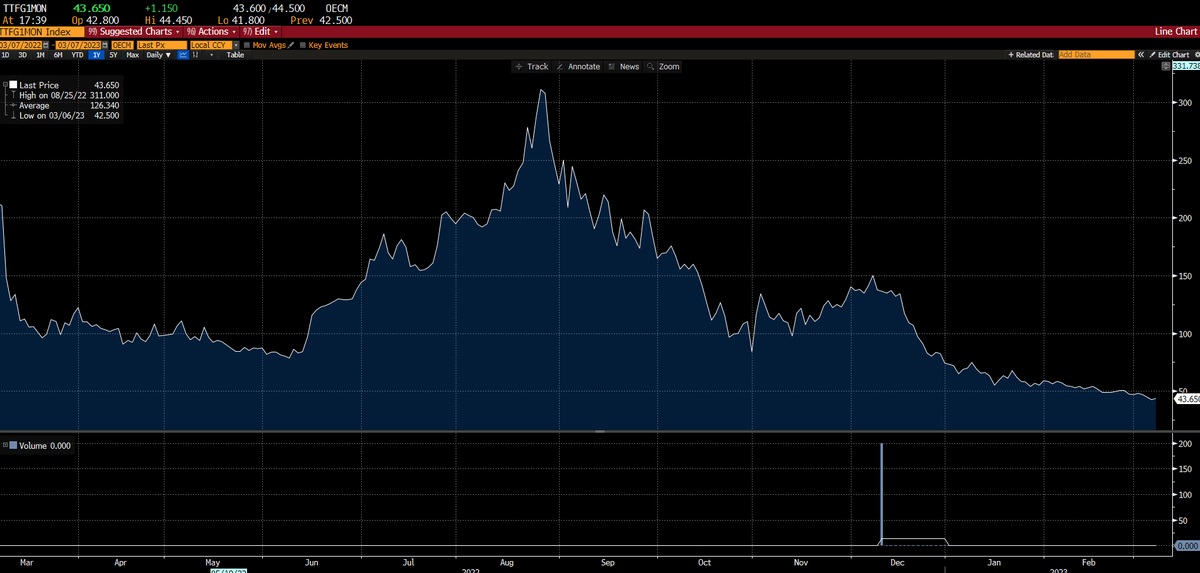
Task: Switch range to YTD
Action: point(77,55)
